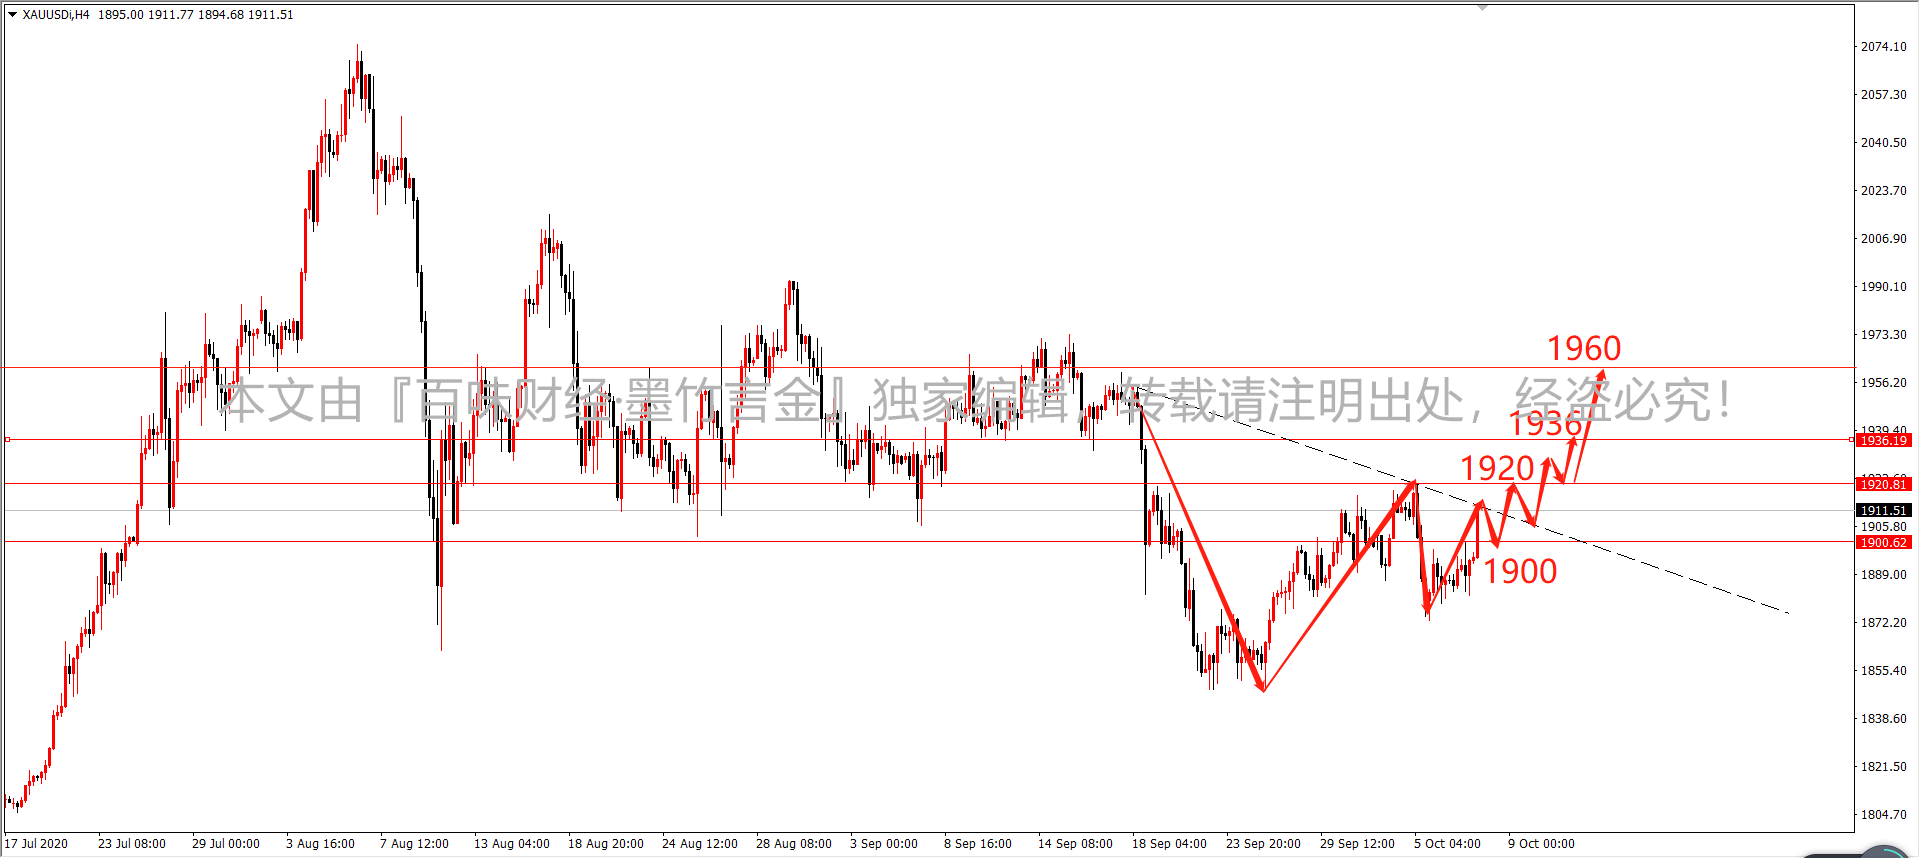Click 1804.70 on the price scale

(1883, 815)
